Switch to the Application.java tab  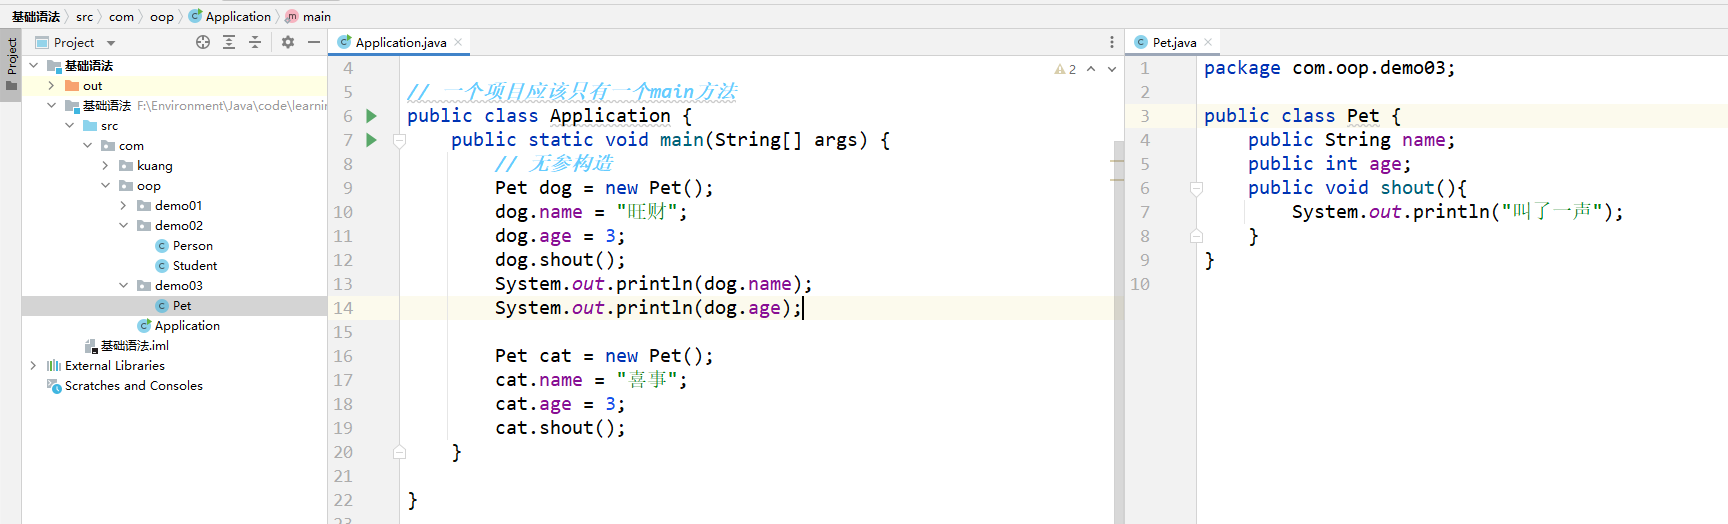click(x=400, y=42)
